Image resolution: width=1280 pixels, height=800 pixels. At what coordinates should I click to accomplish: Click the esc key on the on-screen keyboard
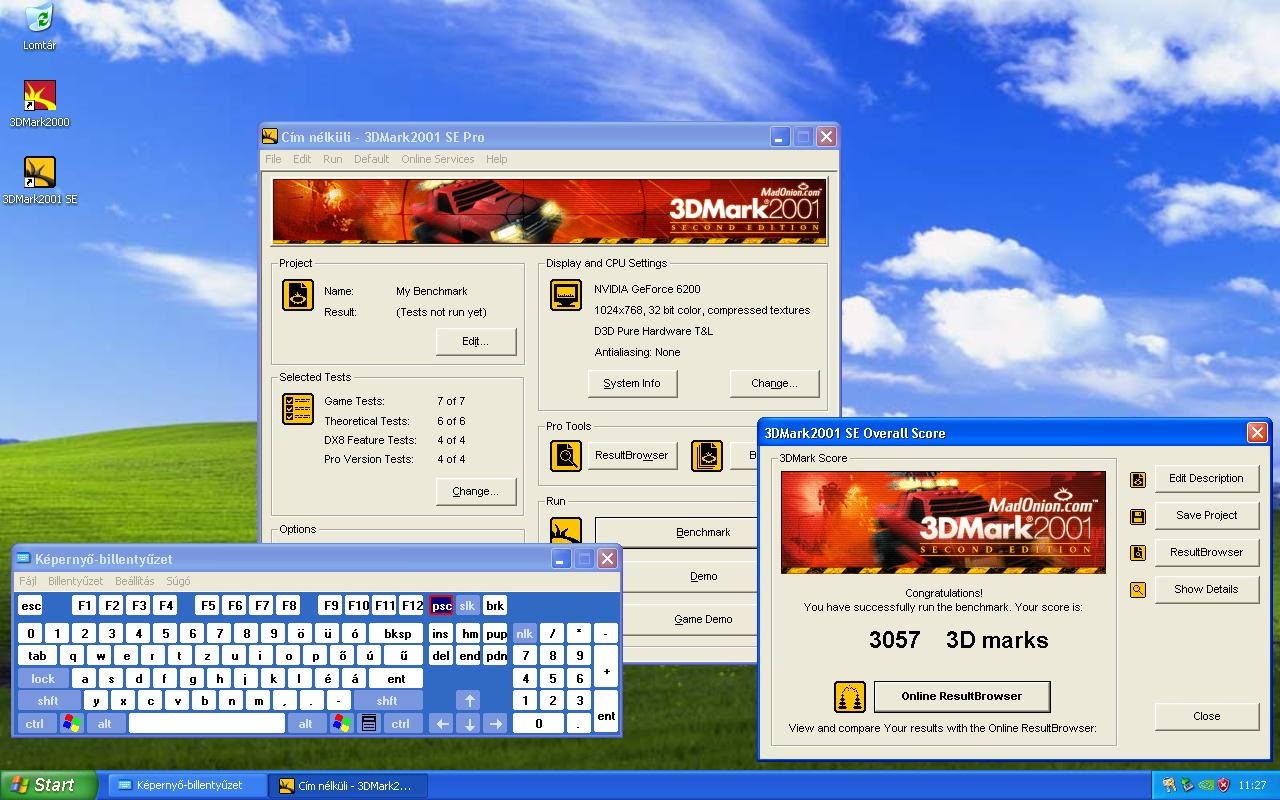[x=31, y=606]
